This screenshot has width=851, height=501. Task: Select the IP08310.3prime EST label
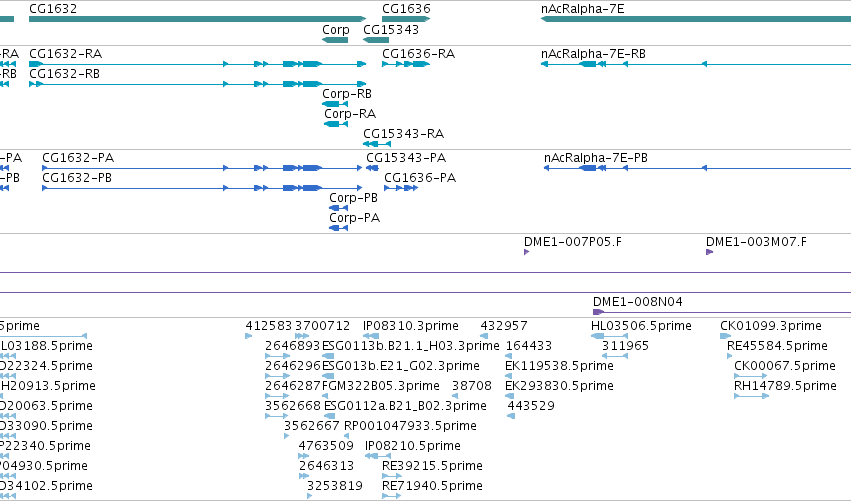pos(411,326)
